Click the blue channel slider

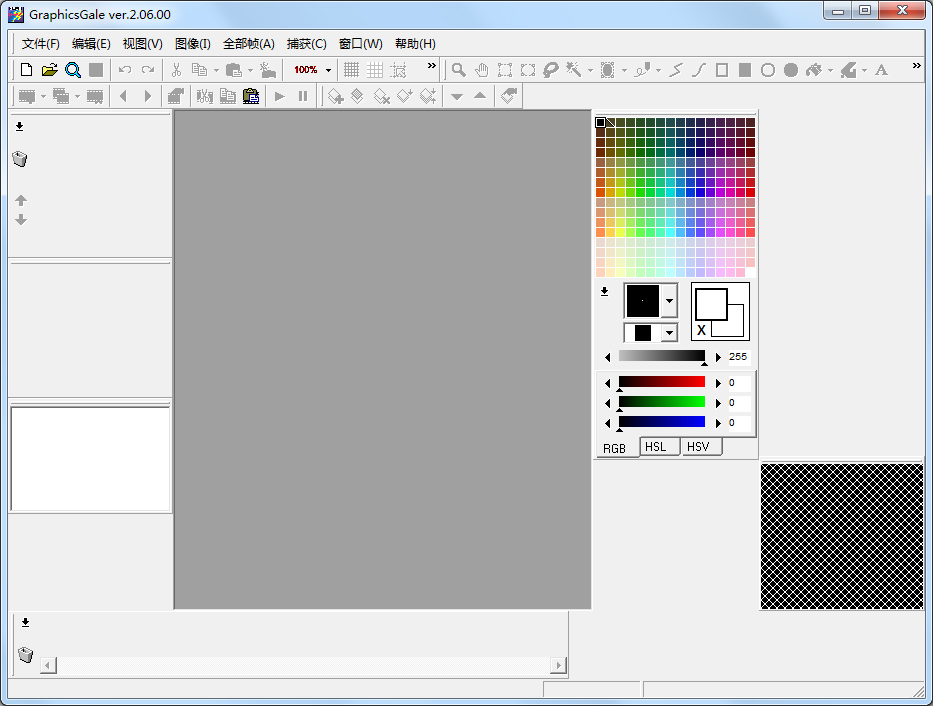click(x=662, y=422)
